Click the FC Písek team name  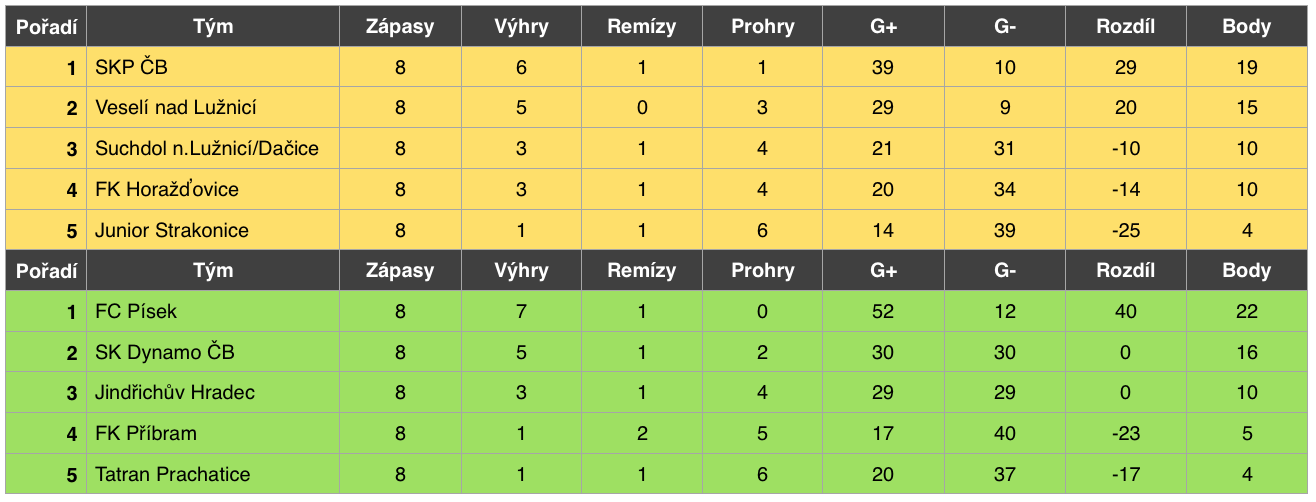[136, 311]
